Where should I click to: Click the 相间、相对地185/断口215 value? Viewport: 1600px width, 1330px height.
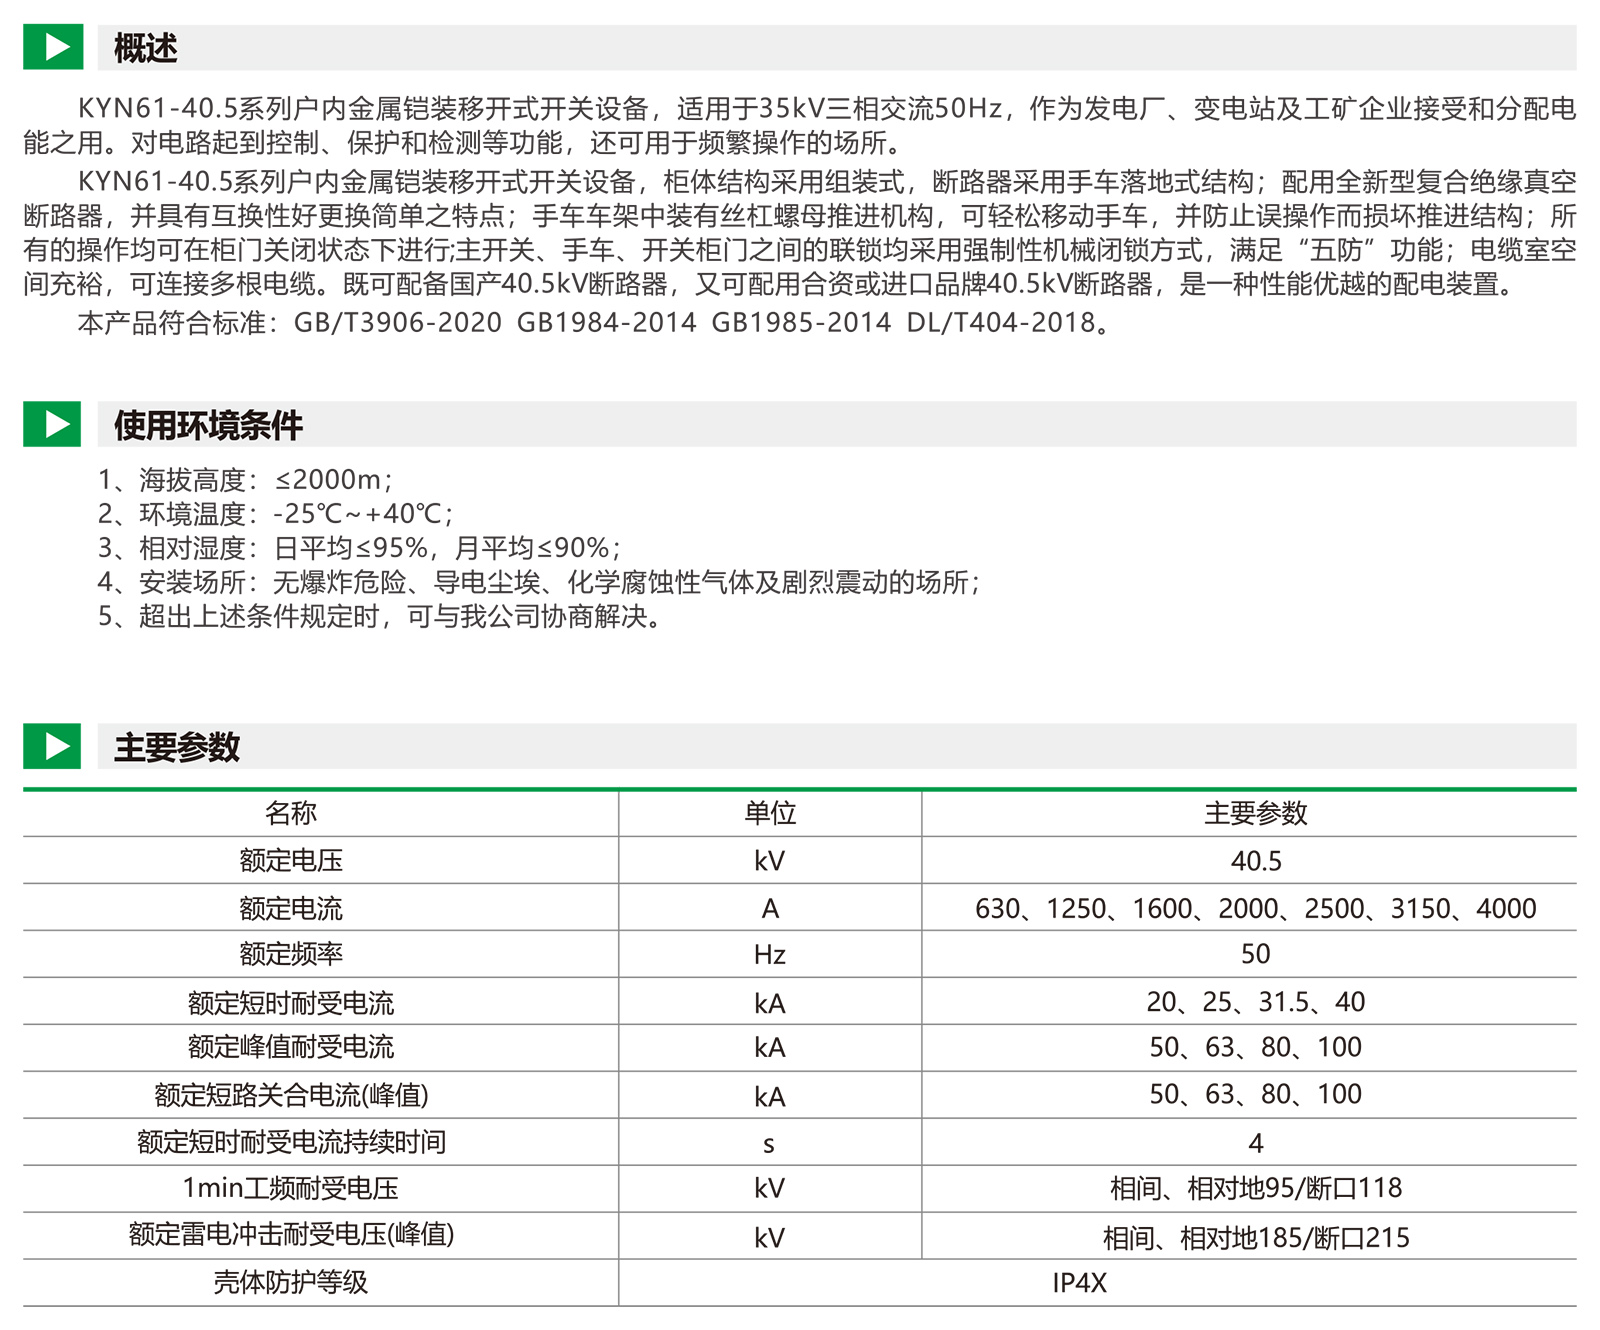coord(1255,1238)
